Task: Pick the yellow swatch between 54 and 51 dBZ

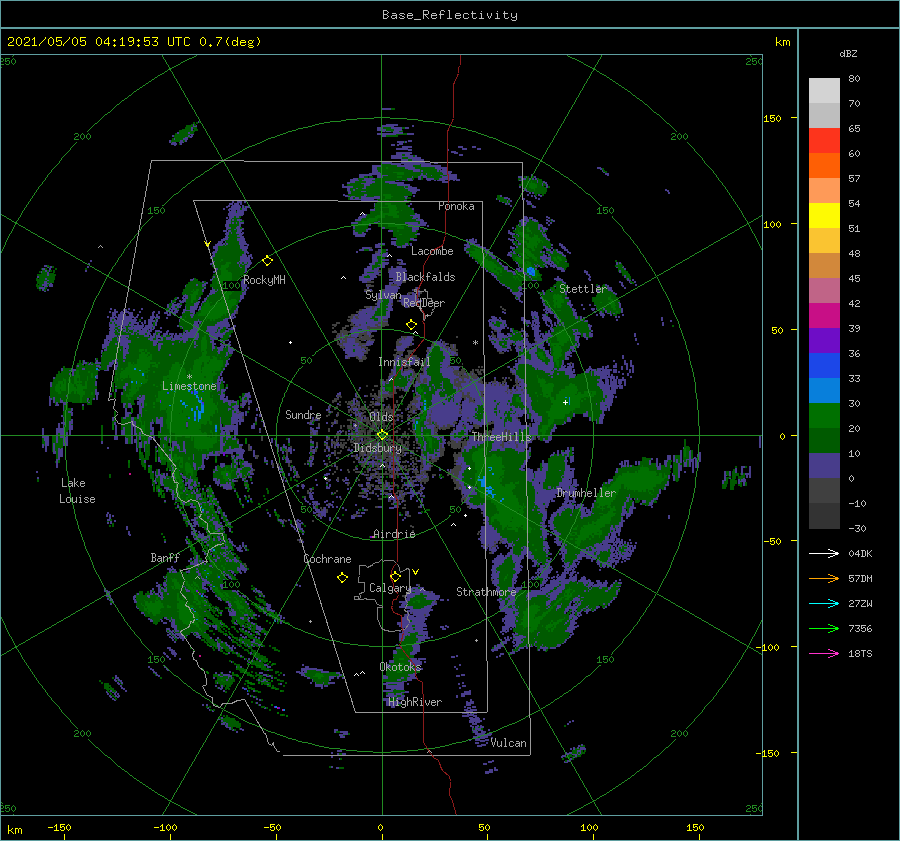Action: pos(824,216)
